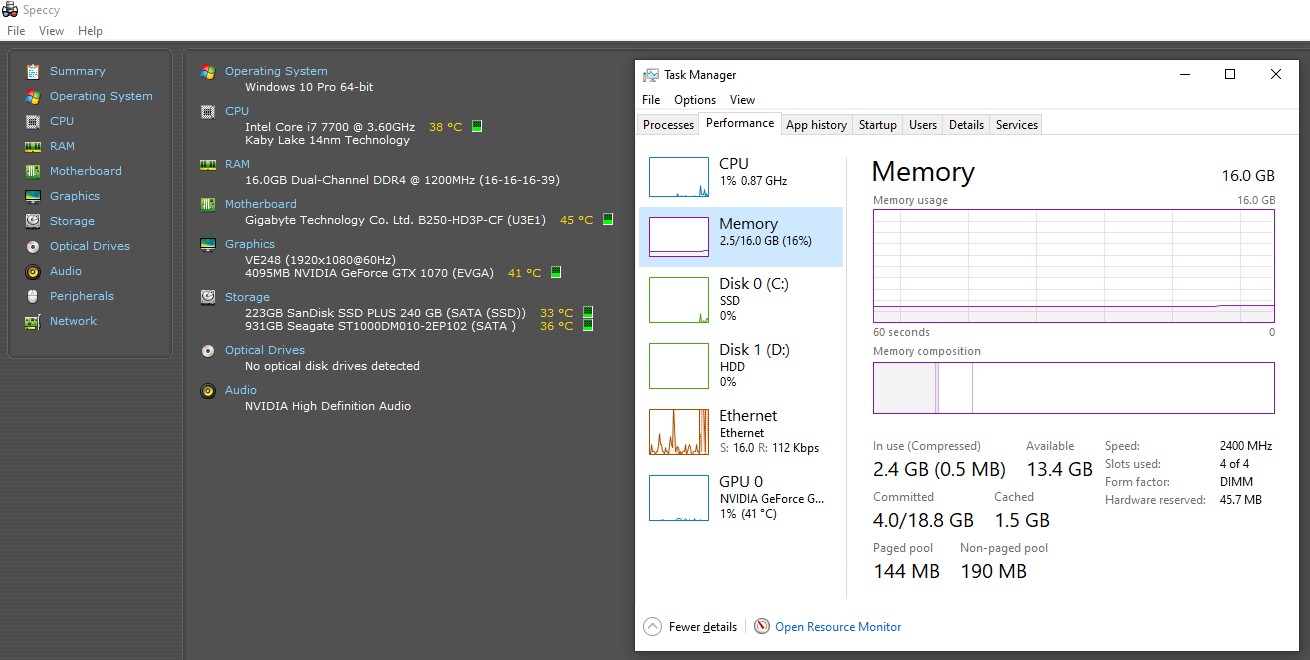Open the Services tab
This screenshot has width=1310, height=660.
click(1017, 125)
